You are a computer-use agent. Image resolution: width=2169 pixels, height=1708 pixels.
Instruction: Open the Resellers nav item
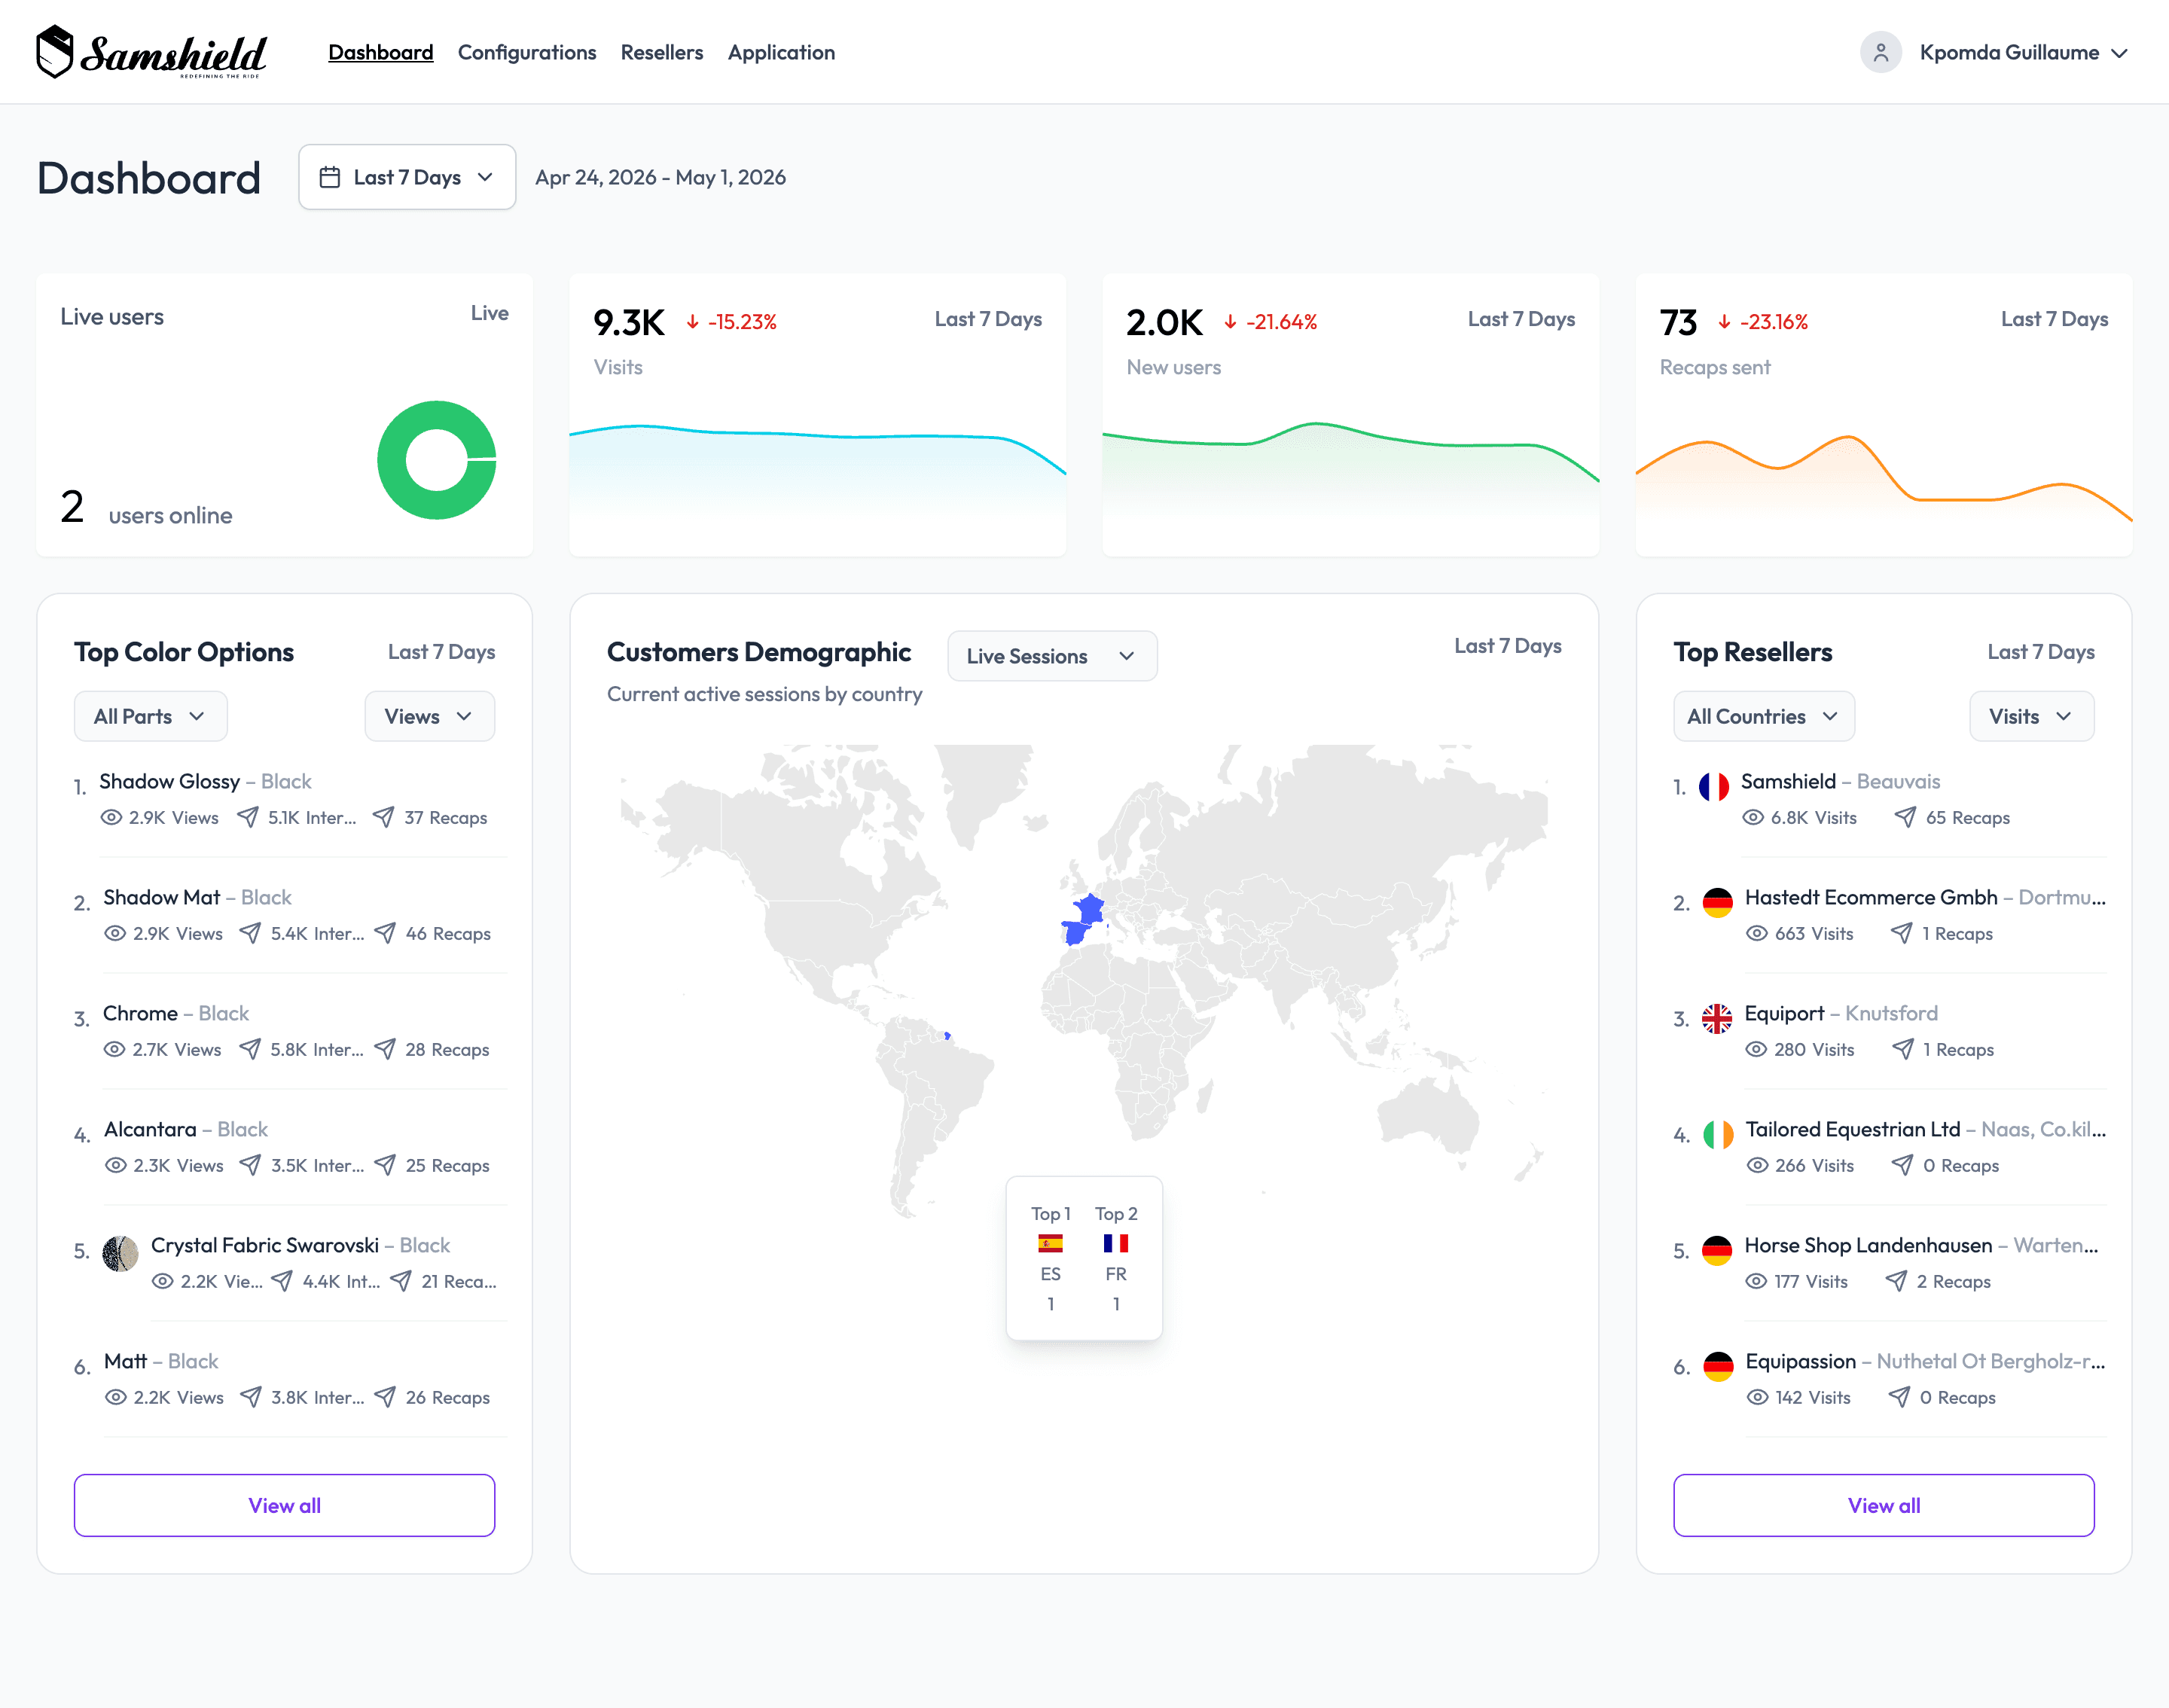[662, 53]
